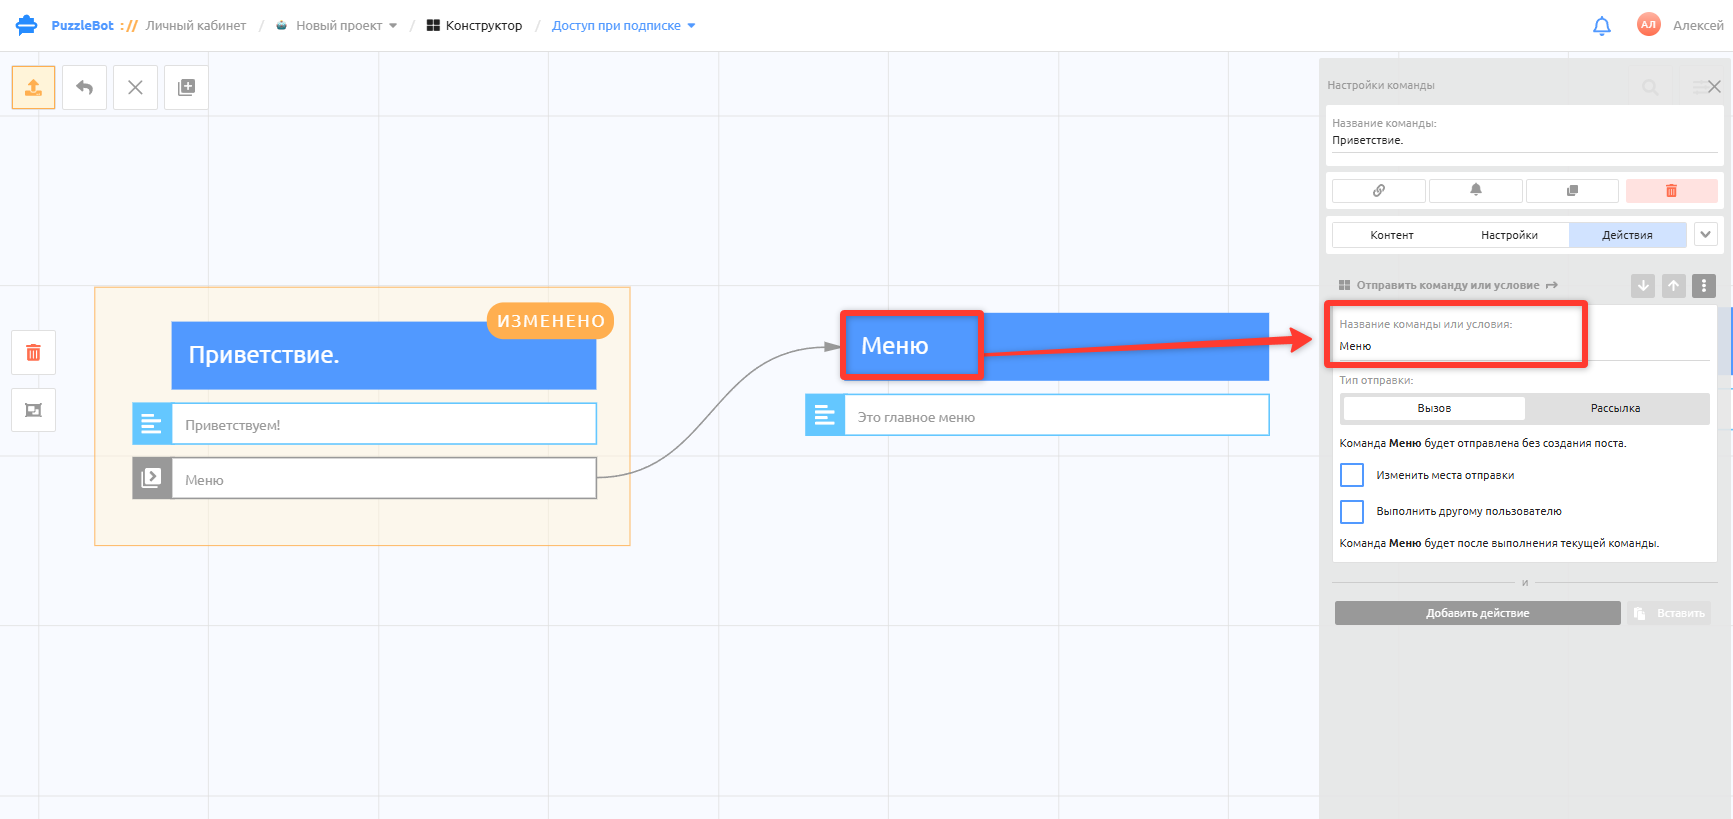Click the trash icon on left sidebar
The image size is (1733, 819).
click(x=33, y=352)
